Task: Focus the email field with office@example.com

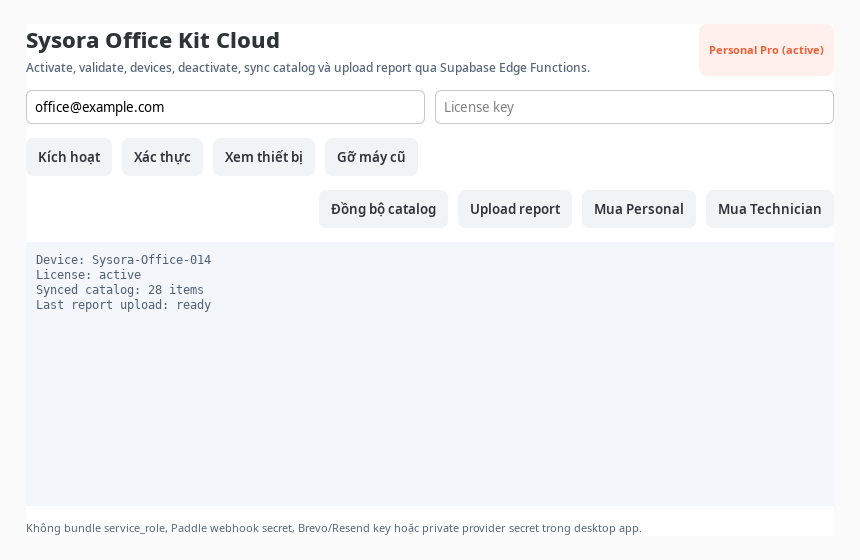Action: tap(225, 107)
